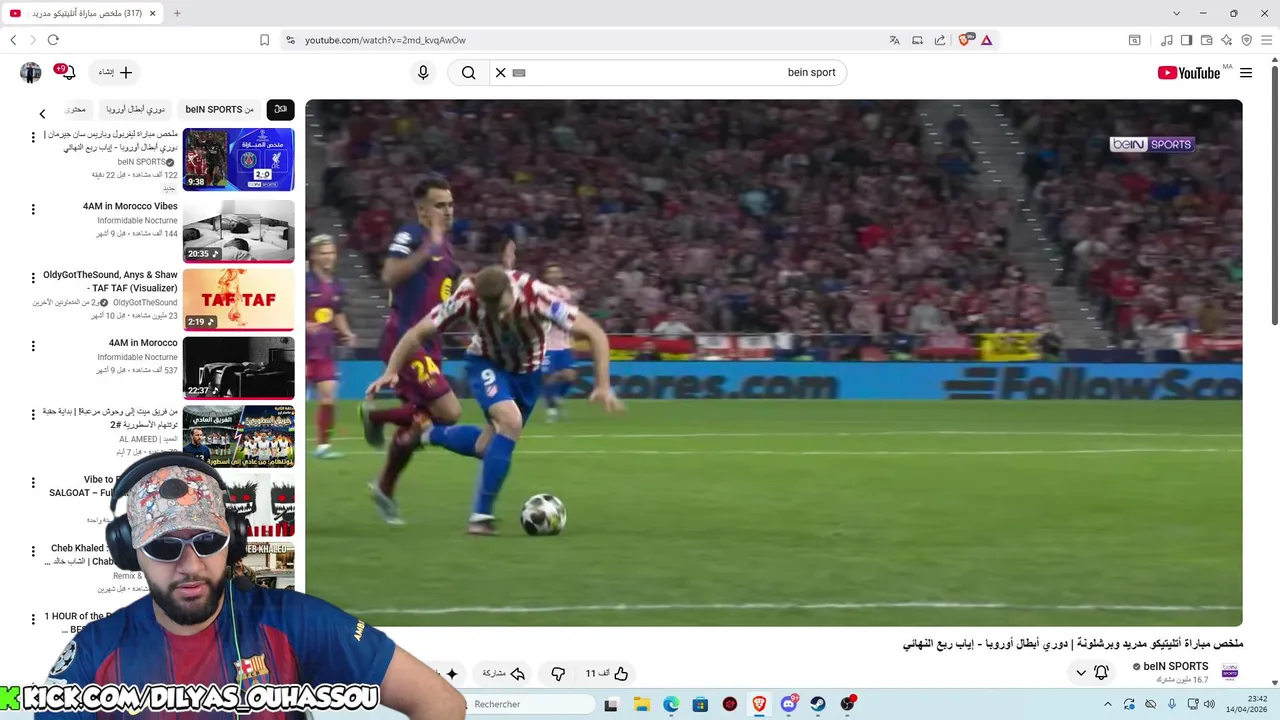Click the address bar URL
The image size is (1280, 720).
(385, 40)
